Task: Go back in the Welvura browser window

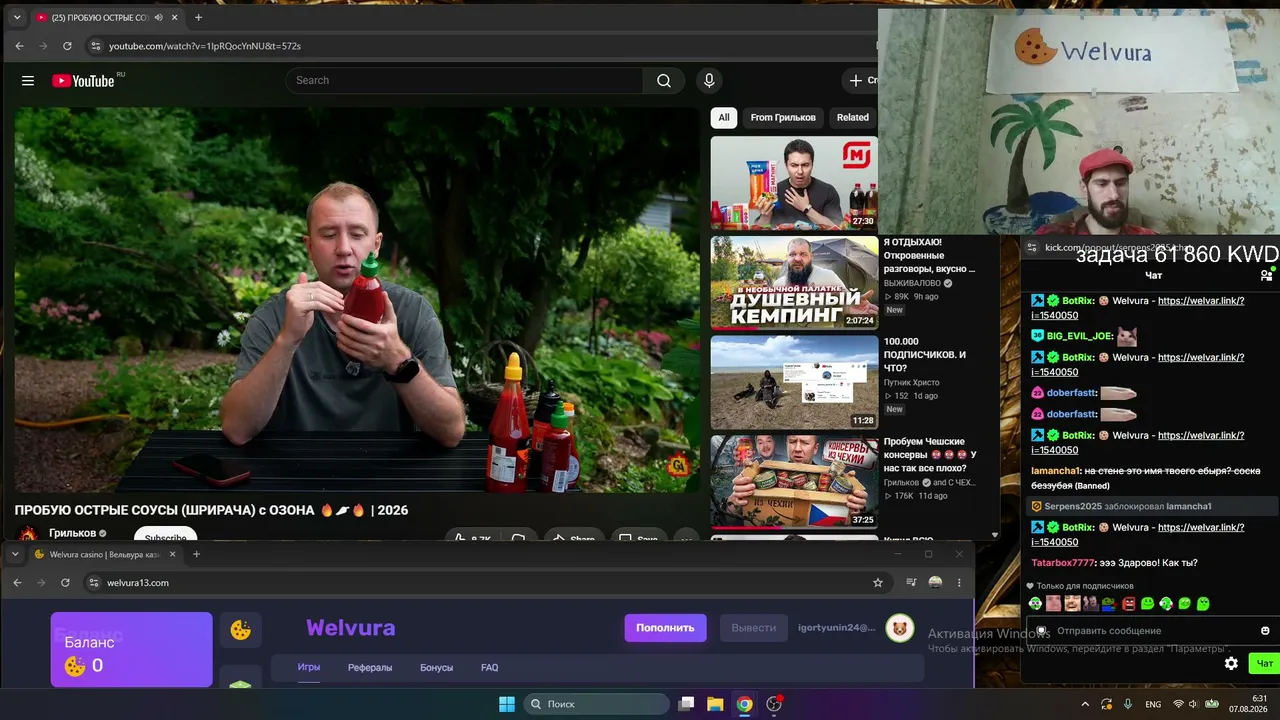Action: (x=17, y=583)
